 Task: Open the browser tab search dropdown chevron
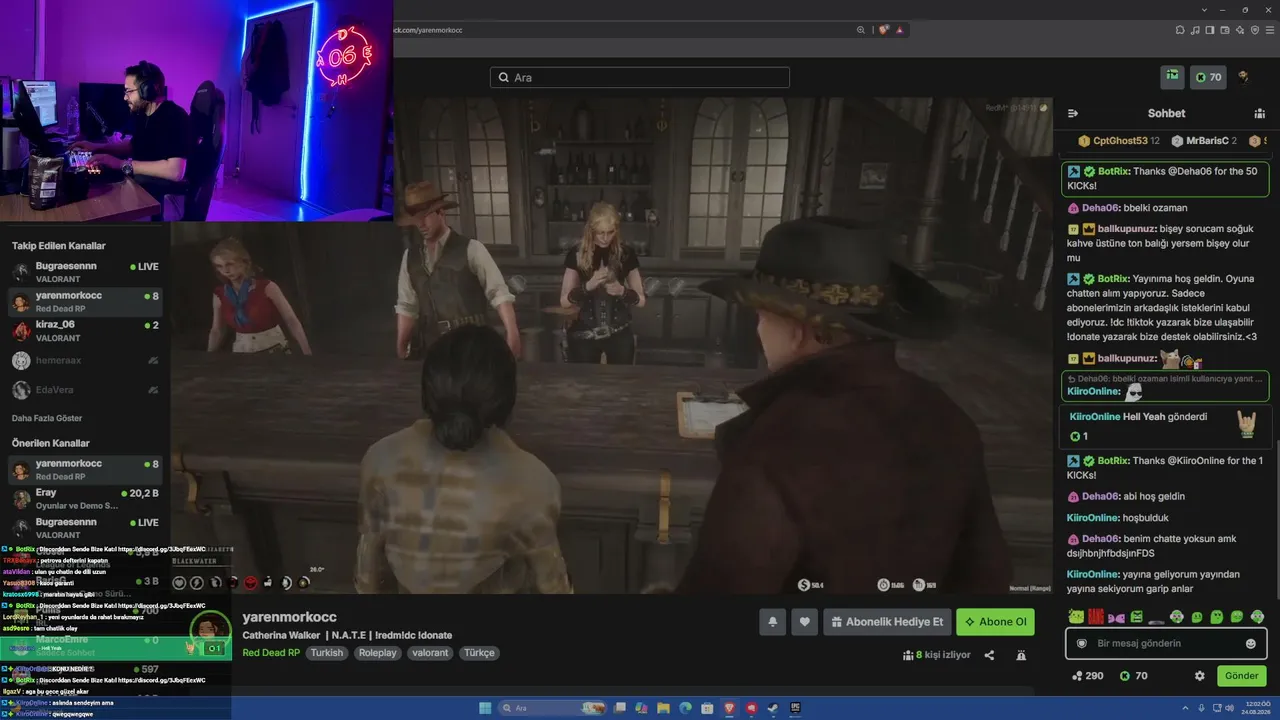[1203, 10]
